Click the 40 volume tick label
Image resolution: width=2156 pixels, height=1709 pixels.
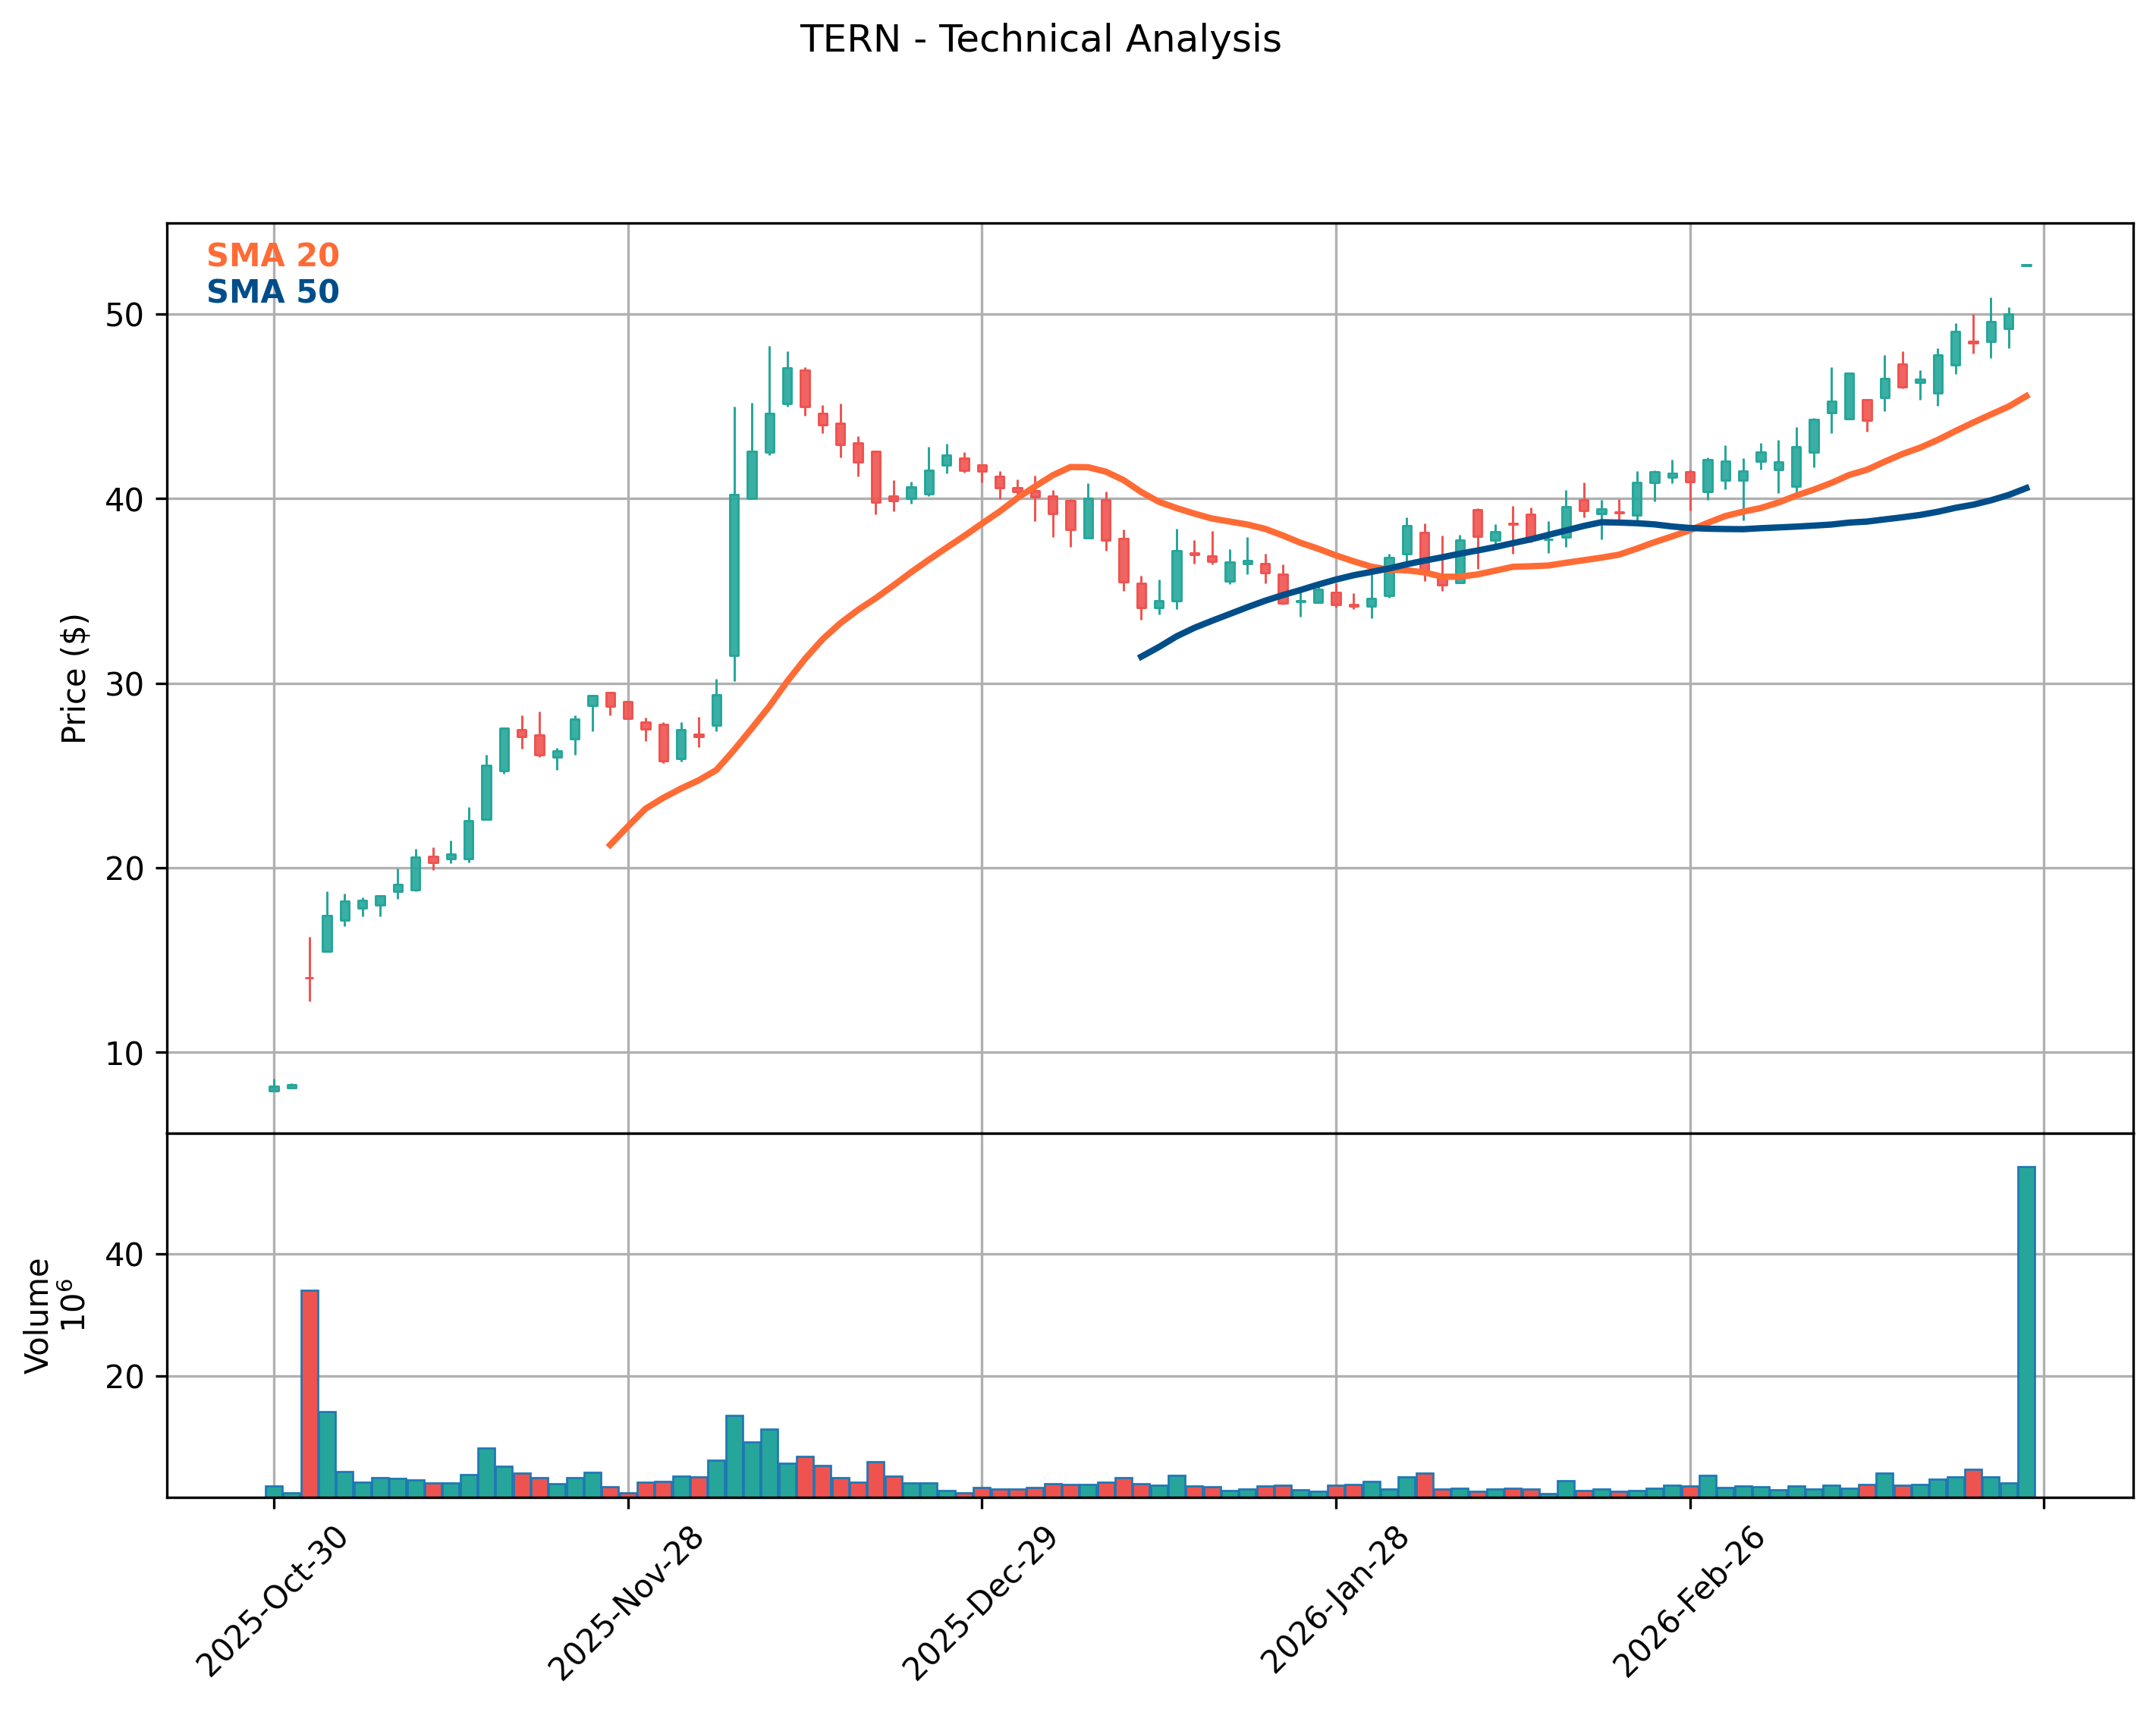click(x=124, y=1254)
